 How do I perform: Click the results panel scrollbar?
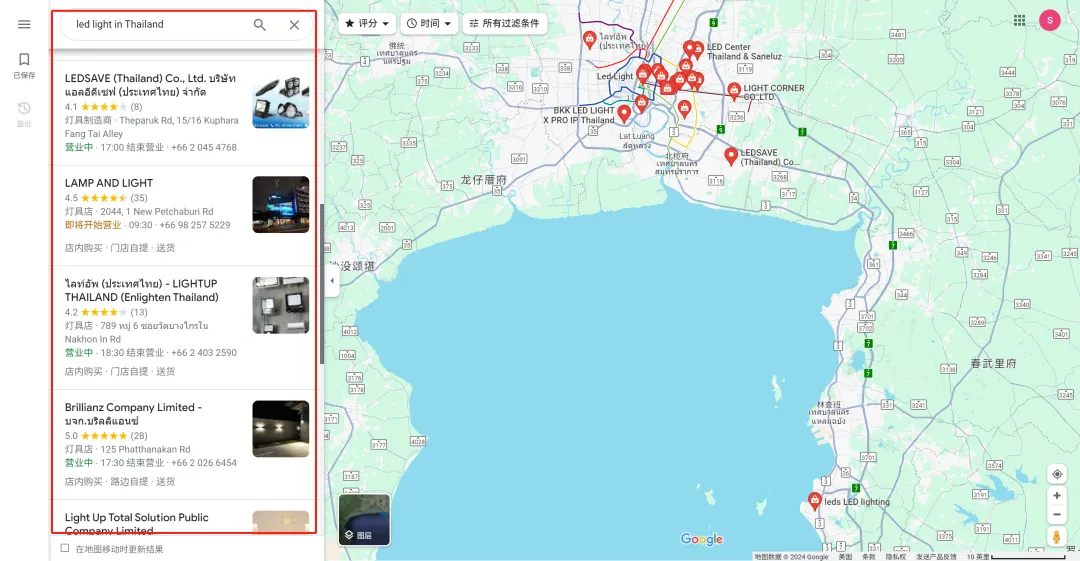coord(322,285)
